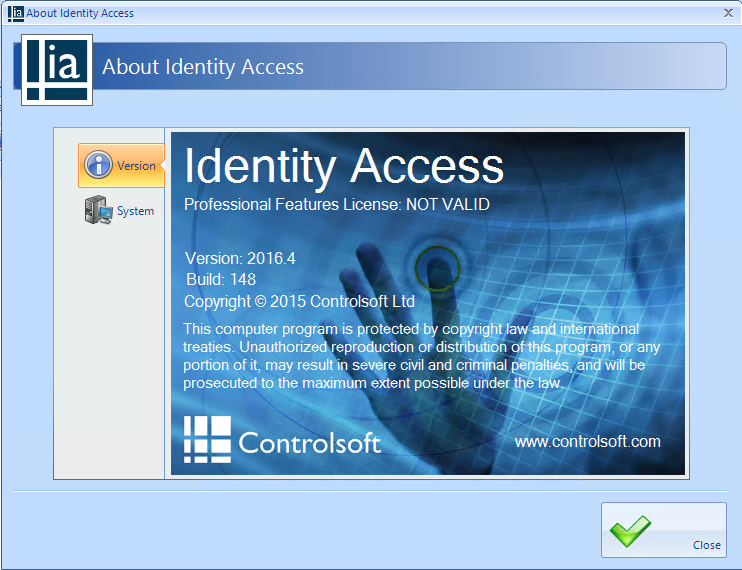Click the Controlsoft grid logo
The height and width of the screenshot is (570, 742).
pyautogui.click(x=207, y=439)
